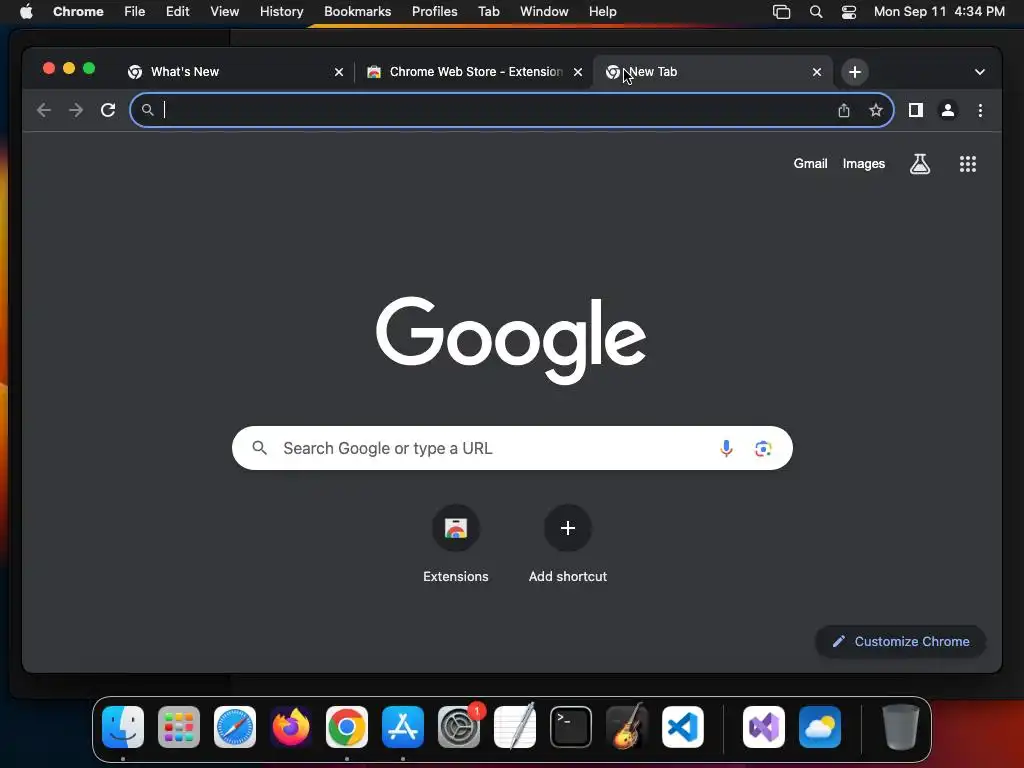Screen dimensions: 1024x768
Task: Open the cloud weather app in Dock
Action: 820,727
